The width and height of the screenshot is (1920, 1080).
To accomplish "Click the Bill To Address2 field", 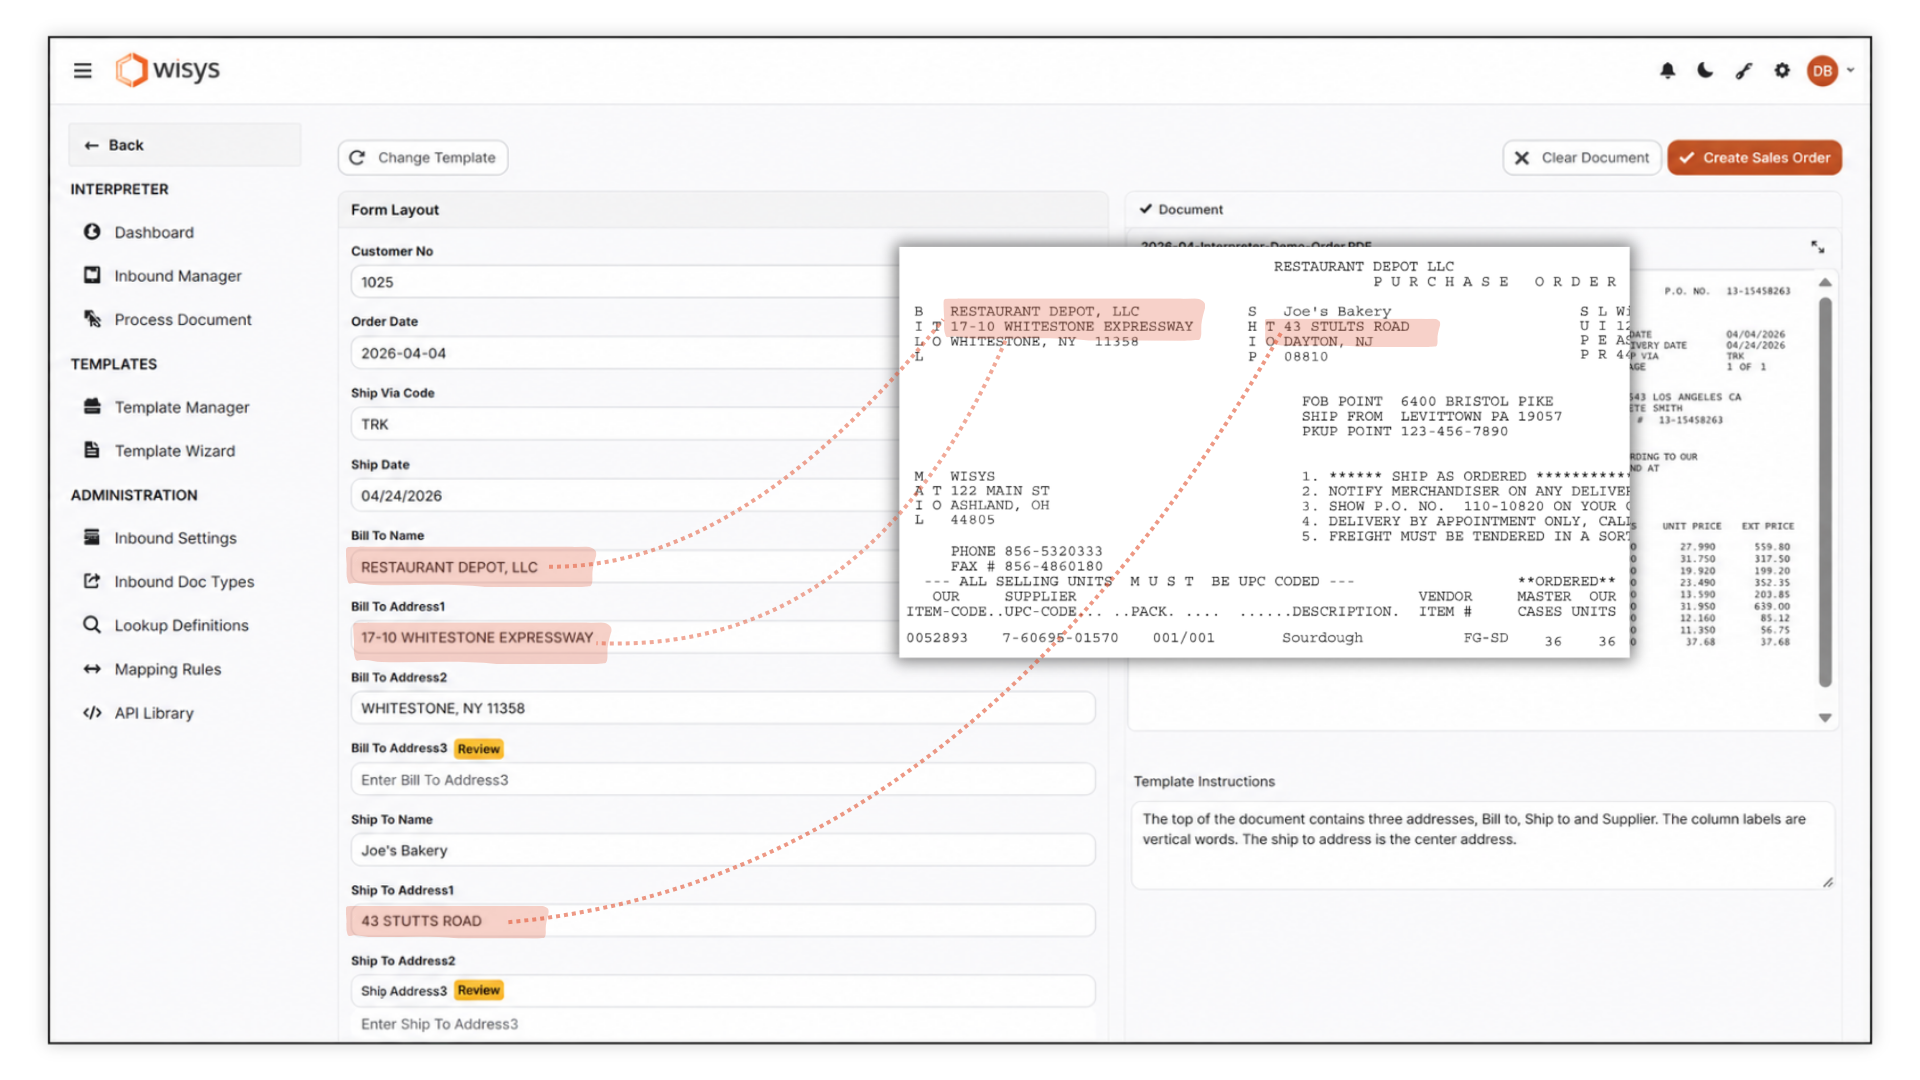I will [723, 708].
